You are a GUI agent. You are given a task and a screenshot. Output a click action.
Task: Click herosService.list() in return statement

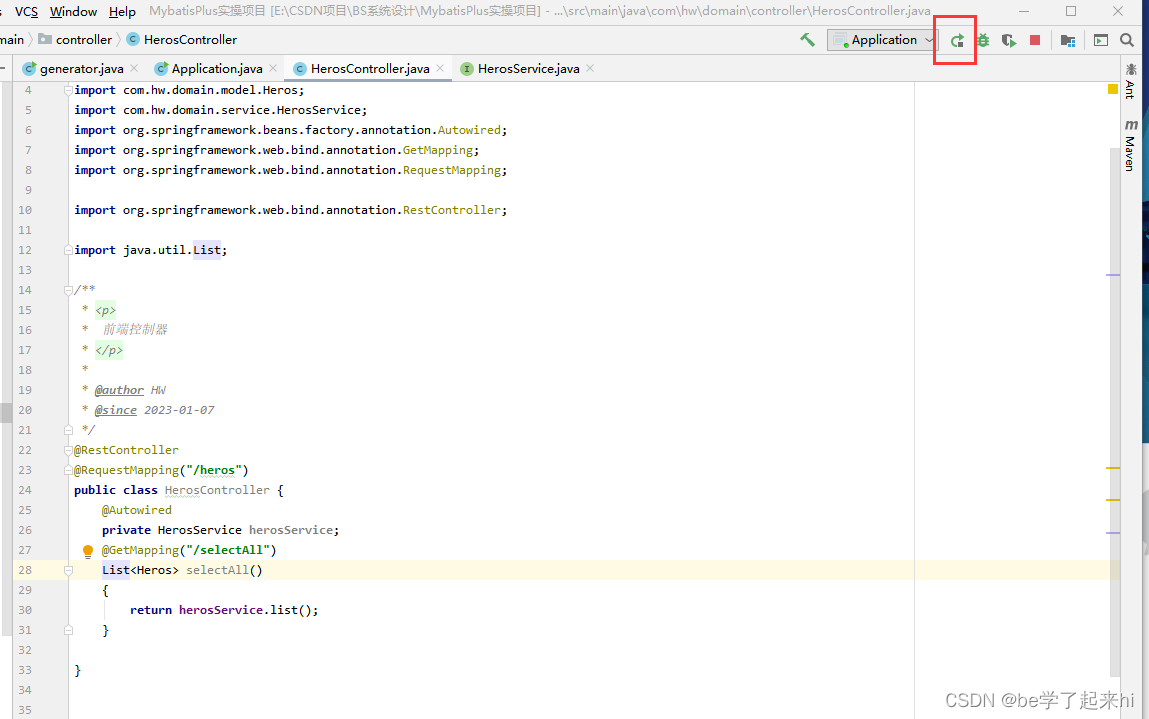245,611
